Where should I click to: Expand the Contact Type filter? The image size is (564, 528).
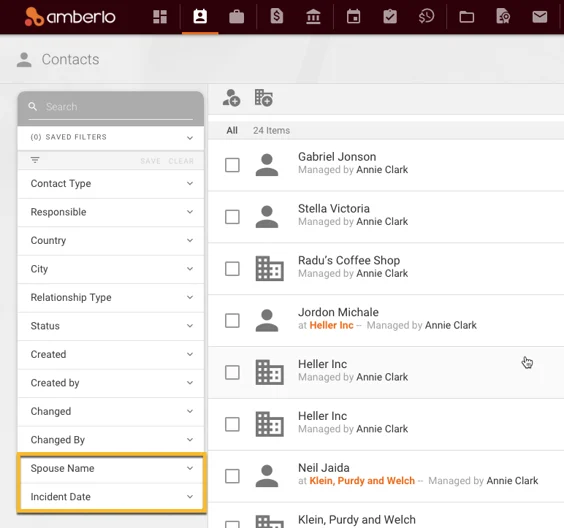coord(111,183)
